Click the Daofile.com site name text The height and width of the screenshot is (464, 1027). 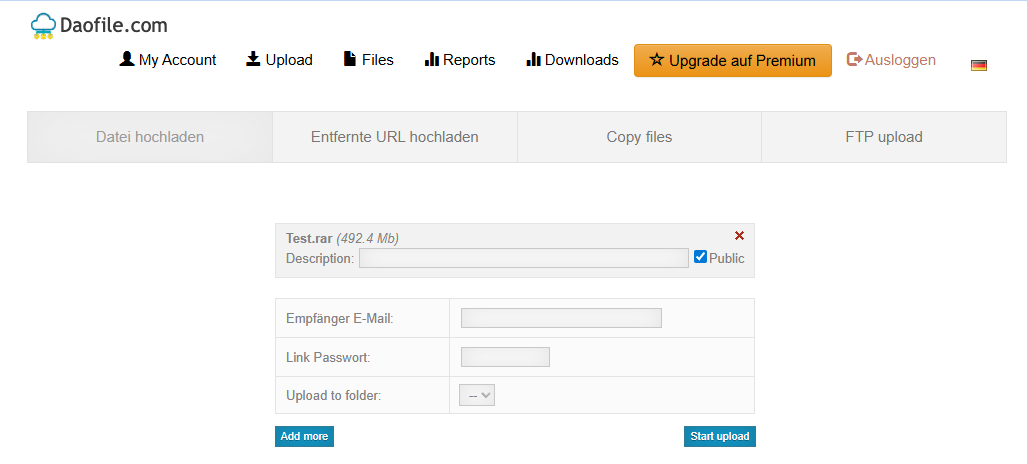[x=113, y=26]
